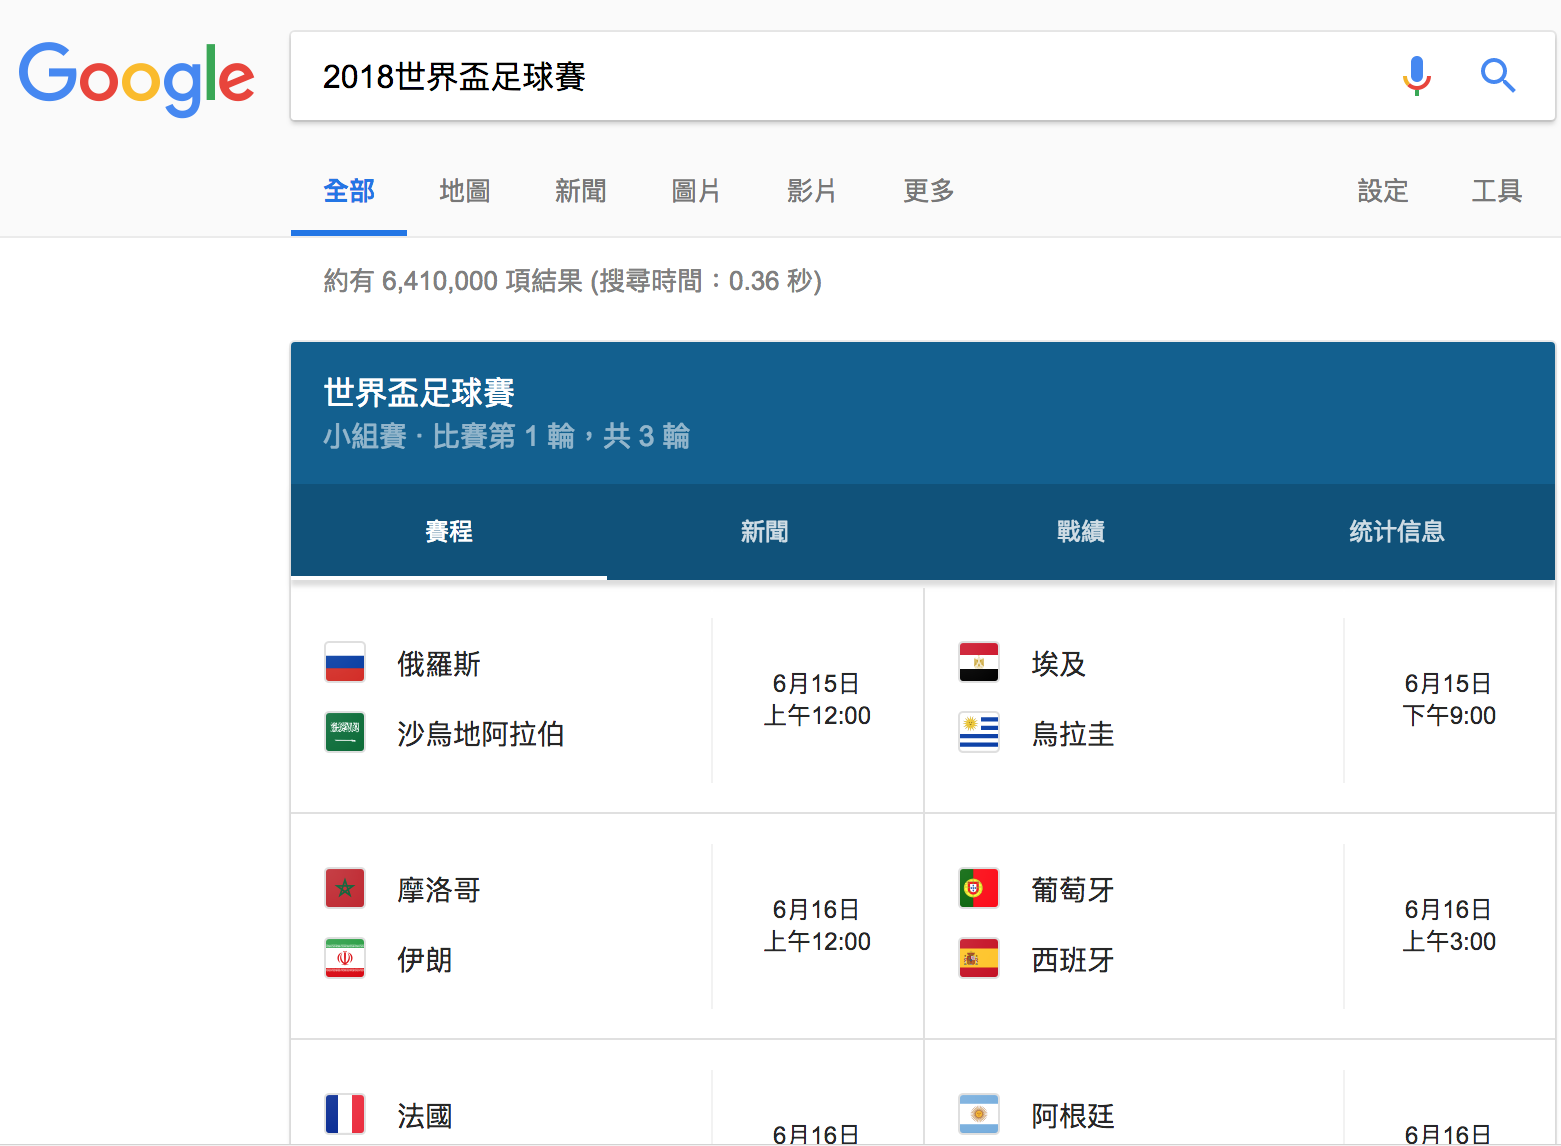This screenshot has width=1561, height=1146.
Task: Click the search box containing 2018世界盃足球賽
Action: point(840,76)
